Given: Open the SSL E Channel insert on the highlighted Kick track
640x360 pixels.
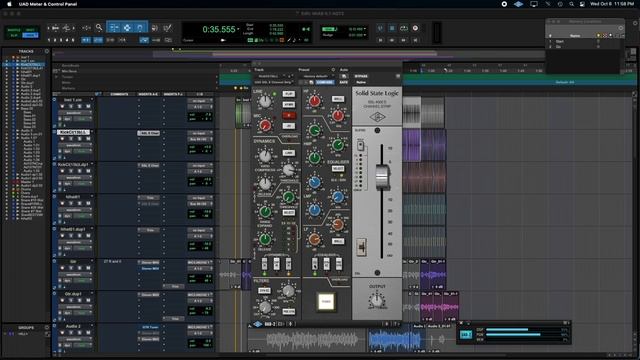Looking at the screenshot, I should point(149,133).
